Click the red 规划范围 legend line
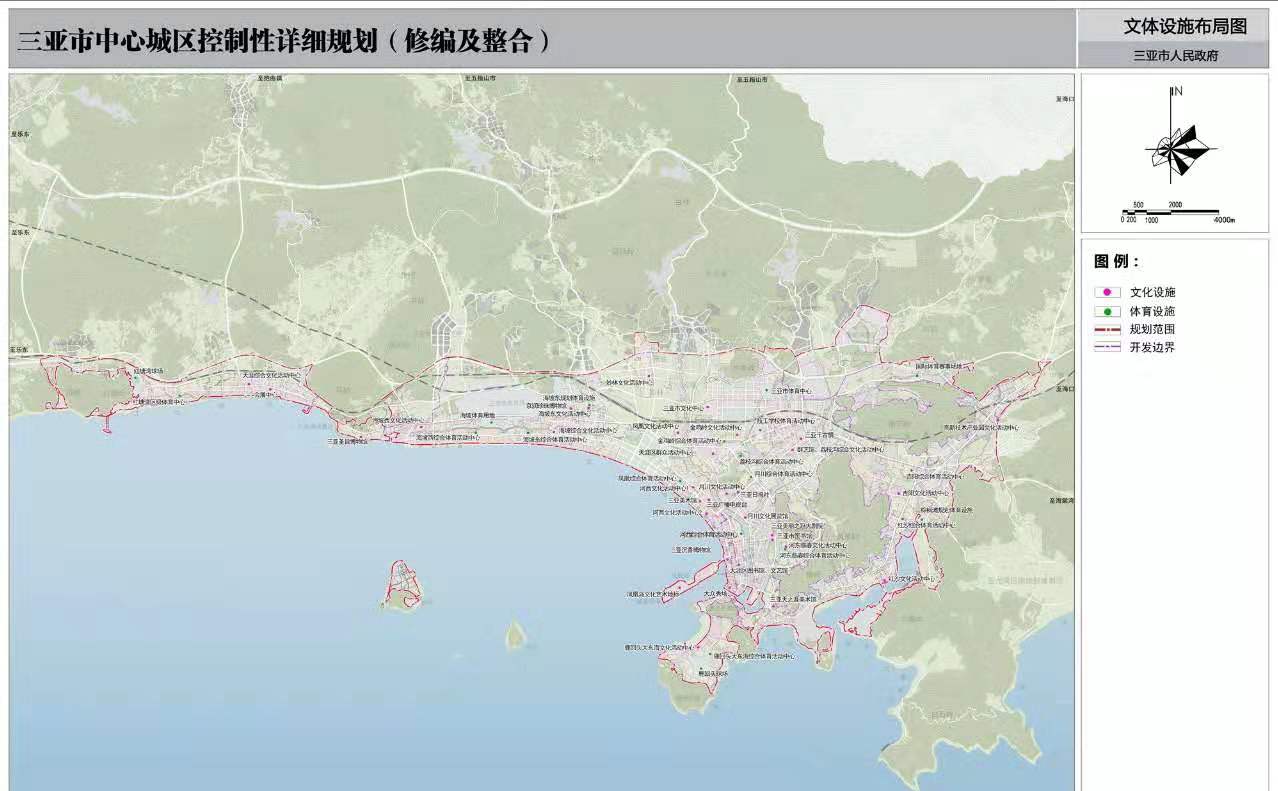 [1107, 329]
